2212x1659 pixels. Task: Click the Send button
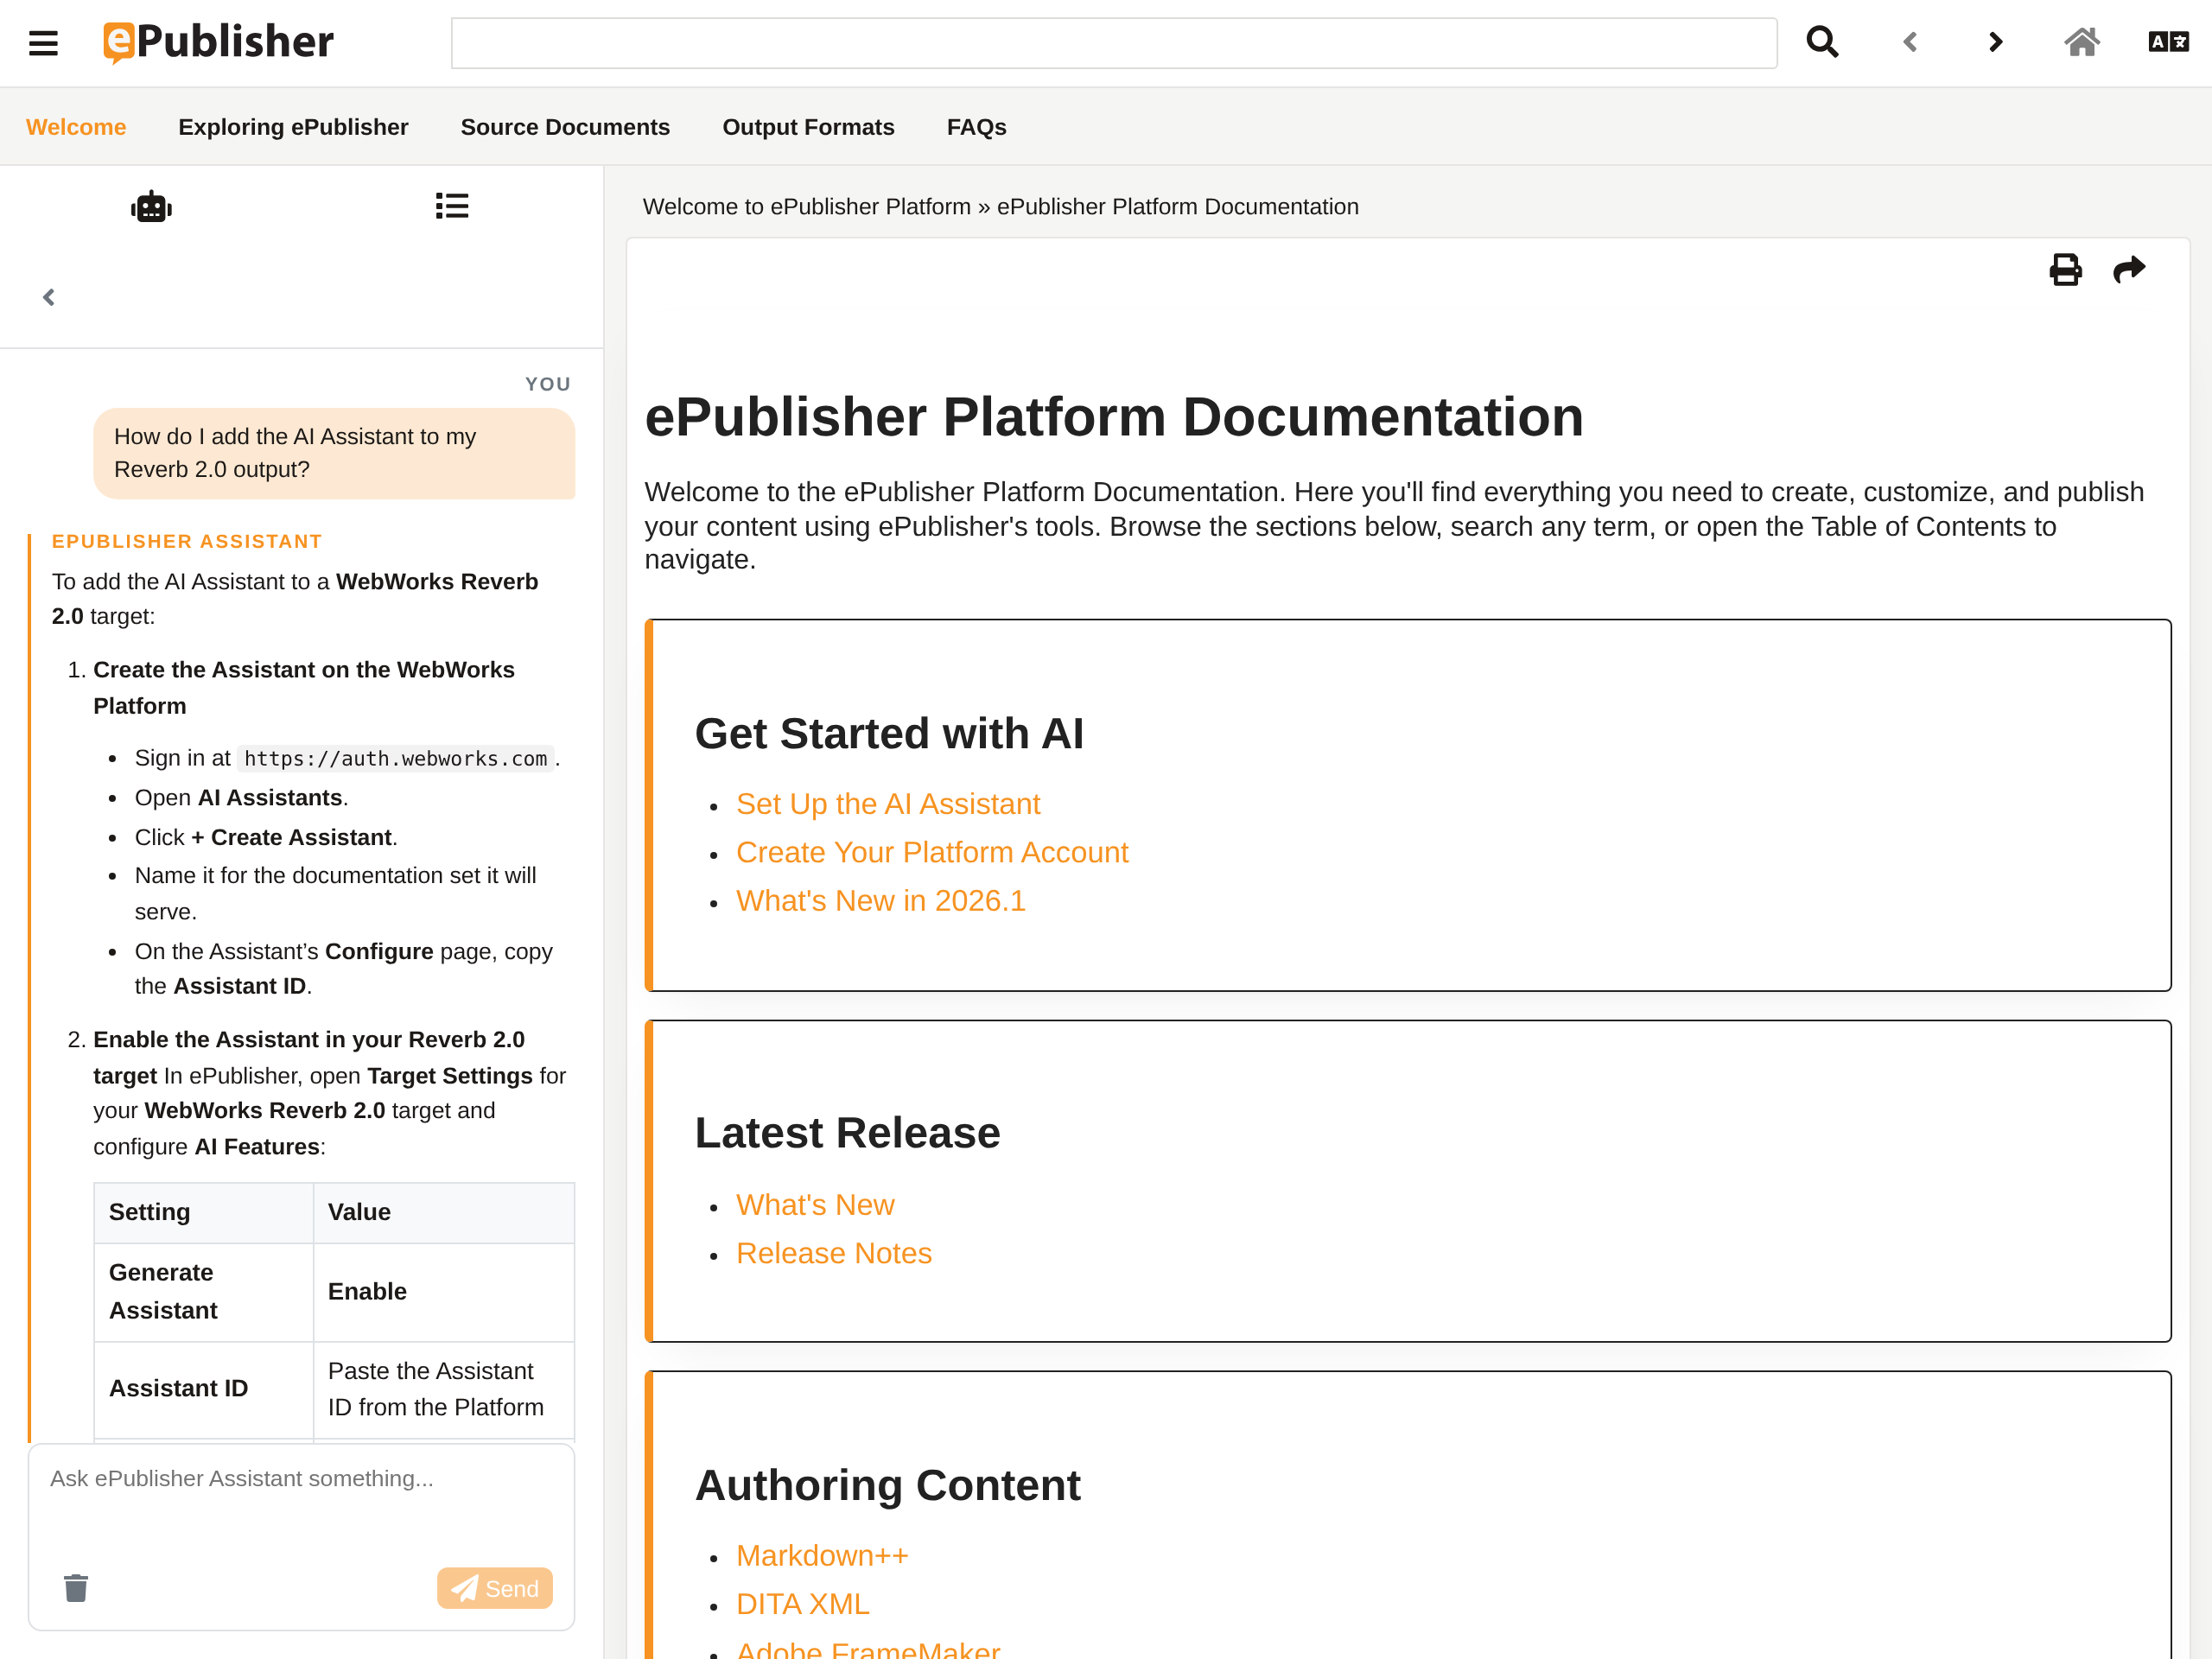pyautogui.click(x=495, y=1588)
